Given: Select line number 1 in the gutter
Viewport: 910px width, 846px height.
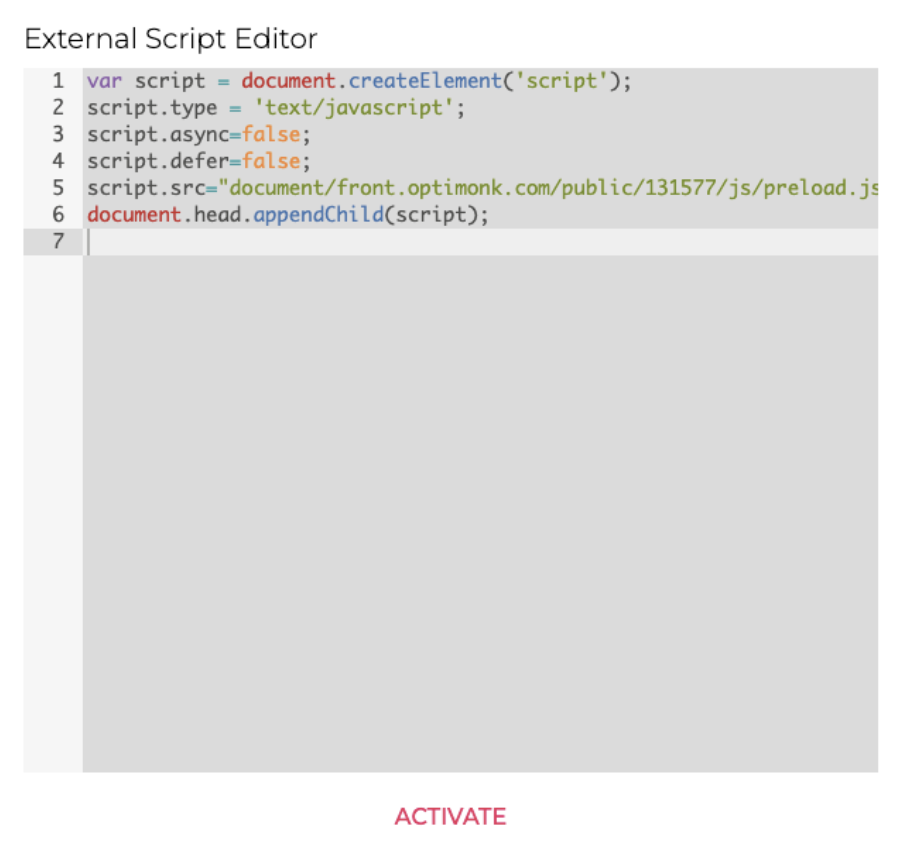Looking at the screenshot, I should point(58,81).
